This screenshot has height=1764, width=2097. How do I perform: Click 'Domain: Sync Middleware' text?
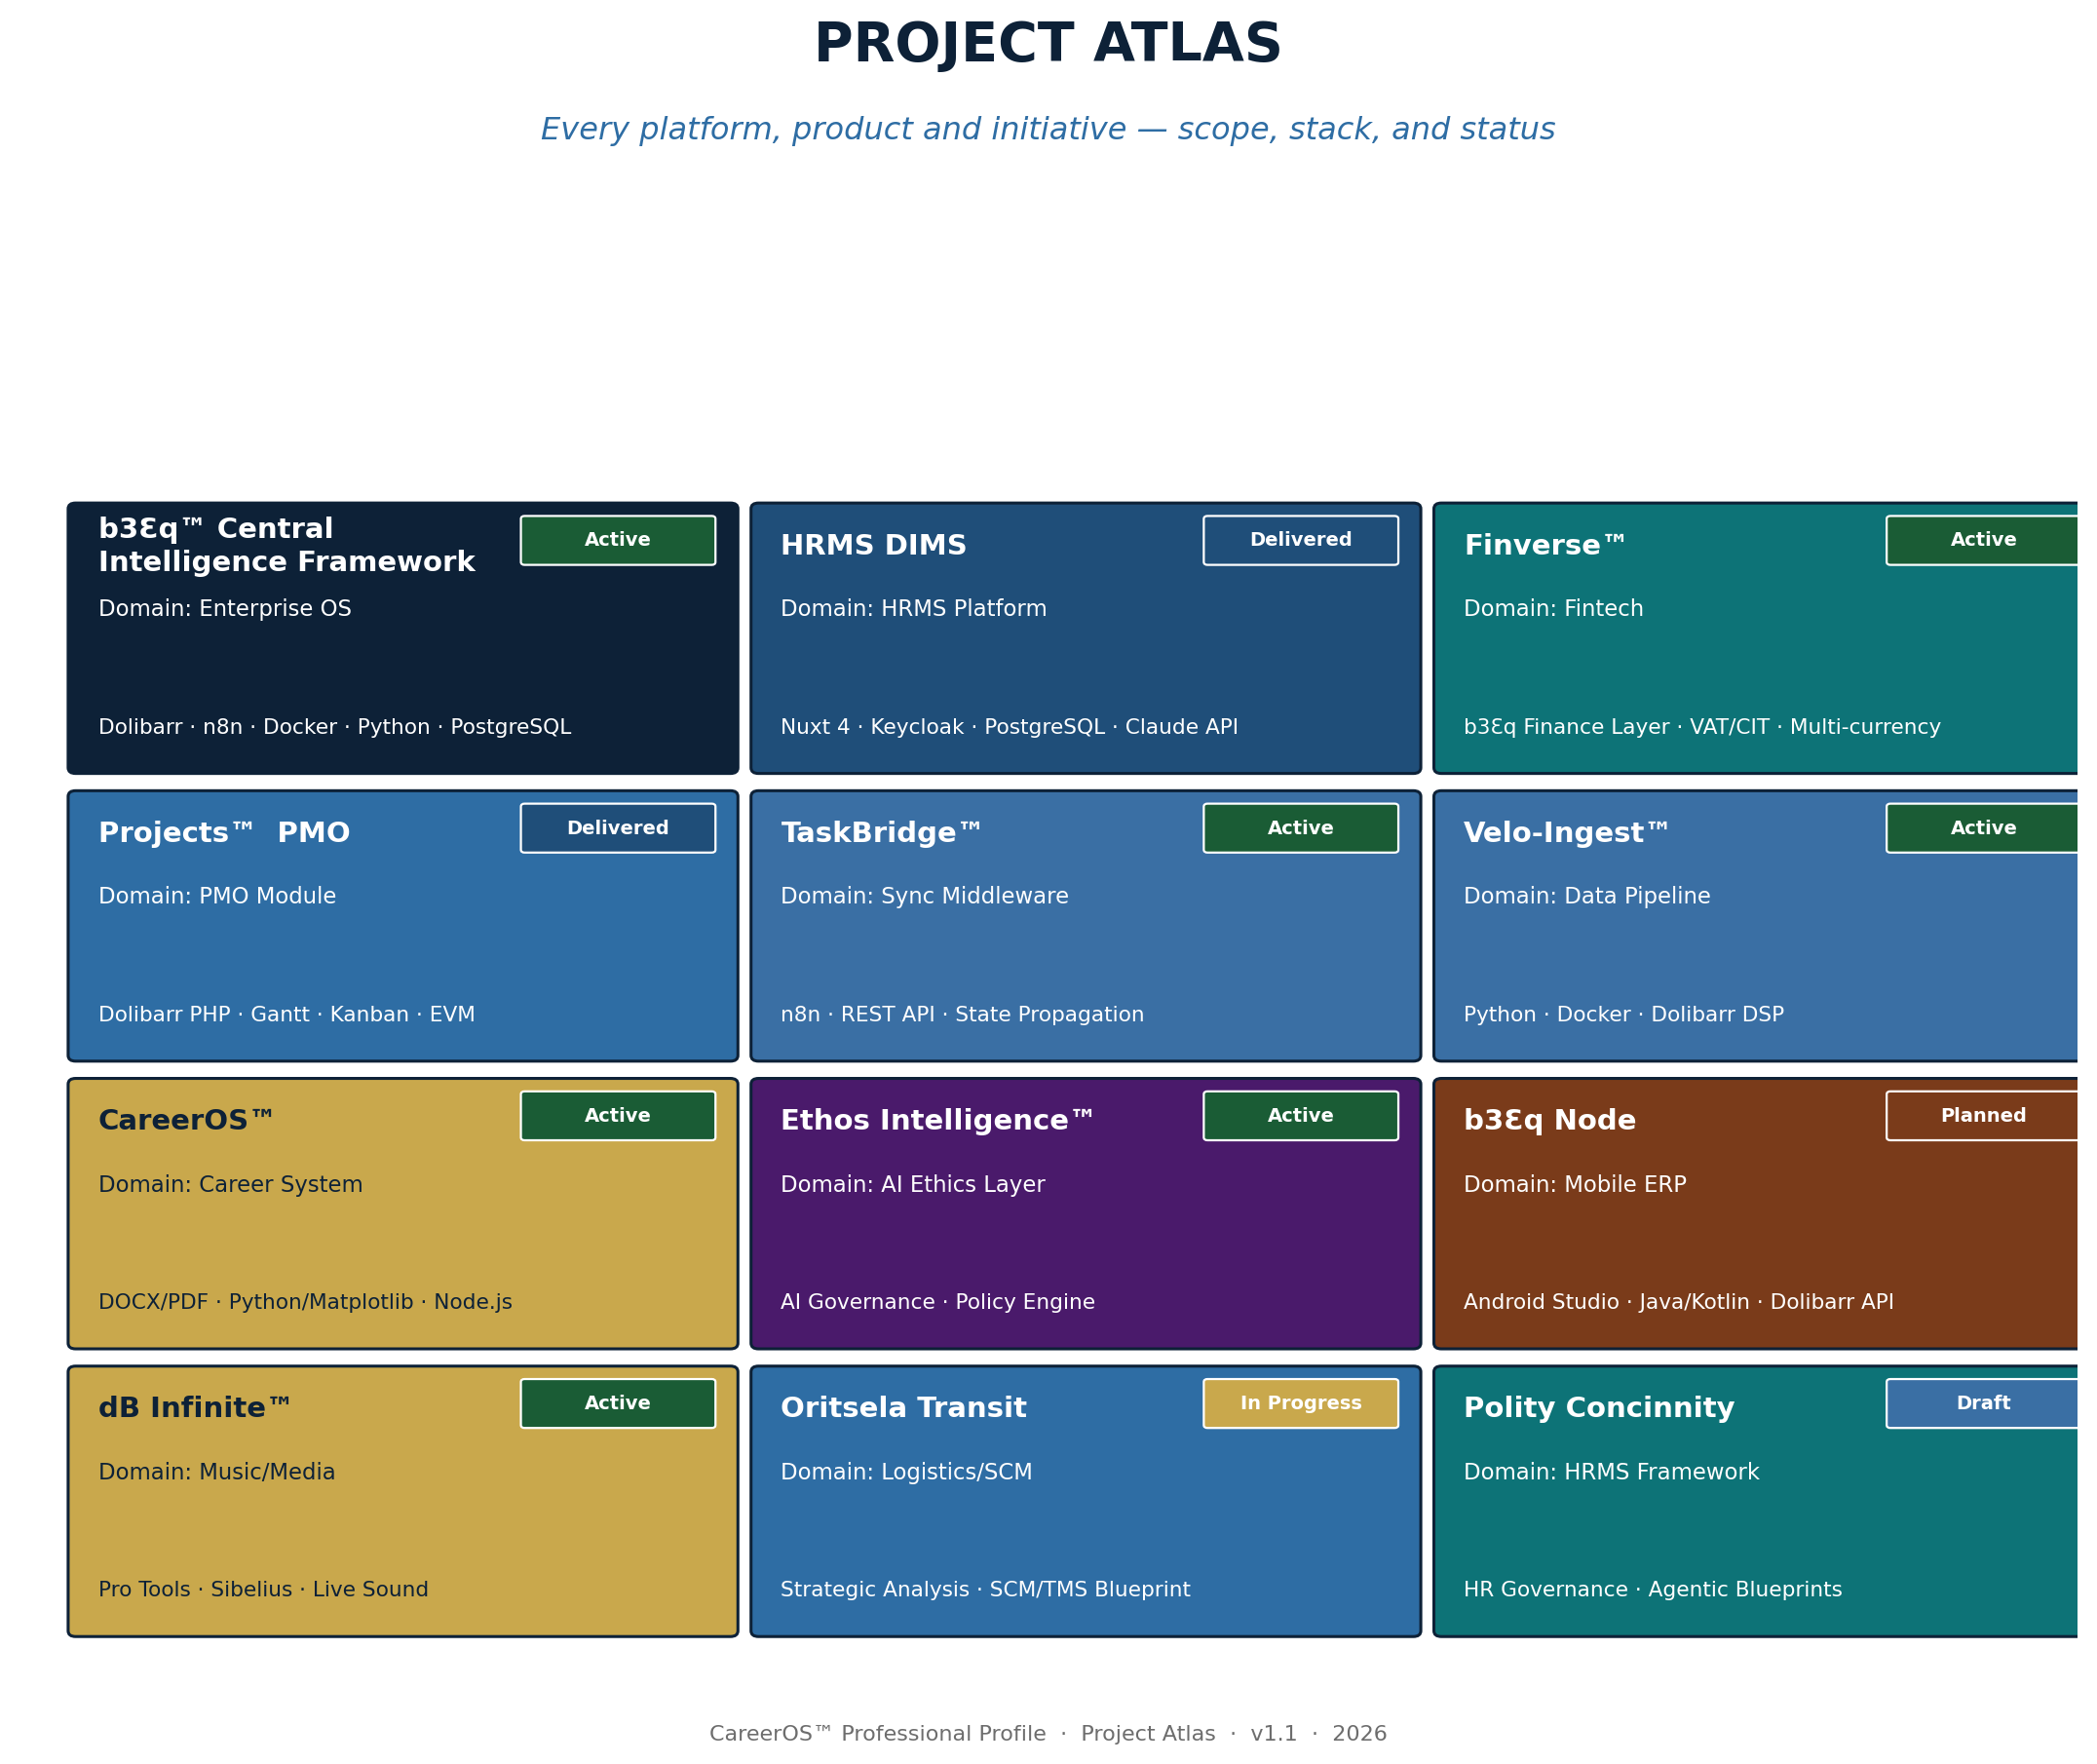924,896
